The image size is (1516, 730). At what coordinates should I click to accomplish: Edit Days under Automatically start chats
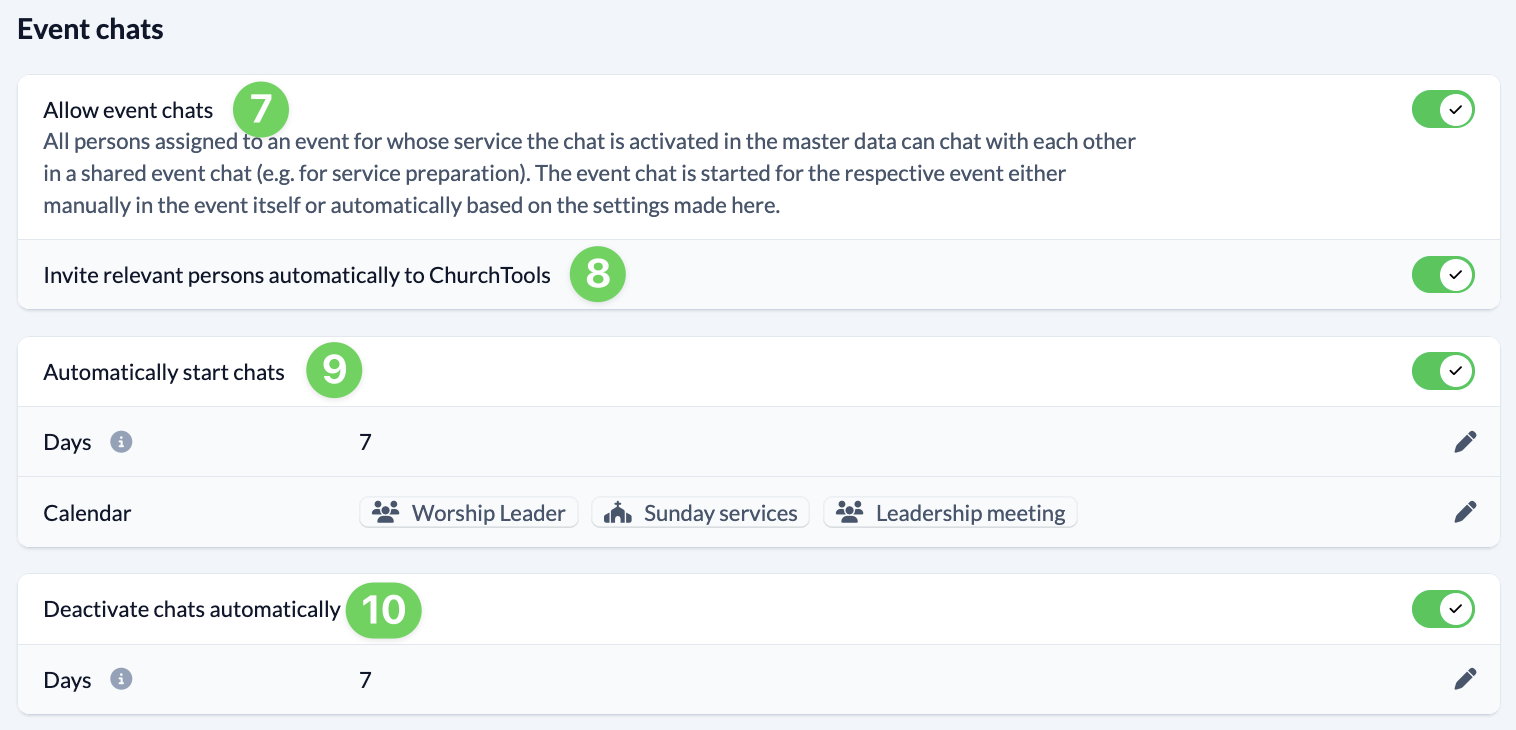pyautogui.click(x=1465, y=442)
